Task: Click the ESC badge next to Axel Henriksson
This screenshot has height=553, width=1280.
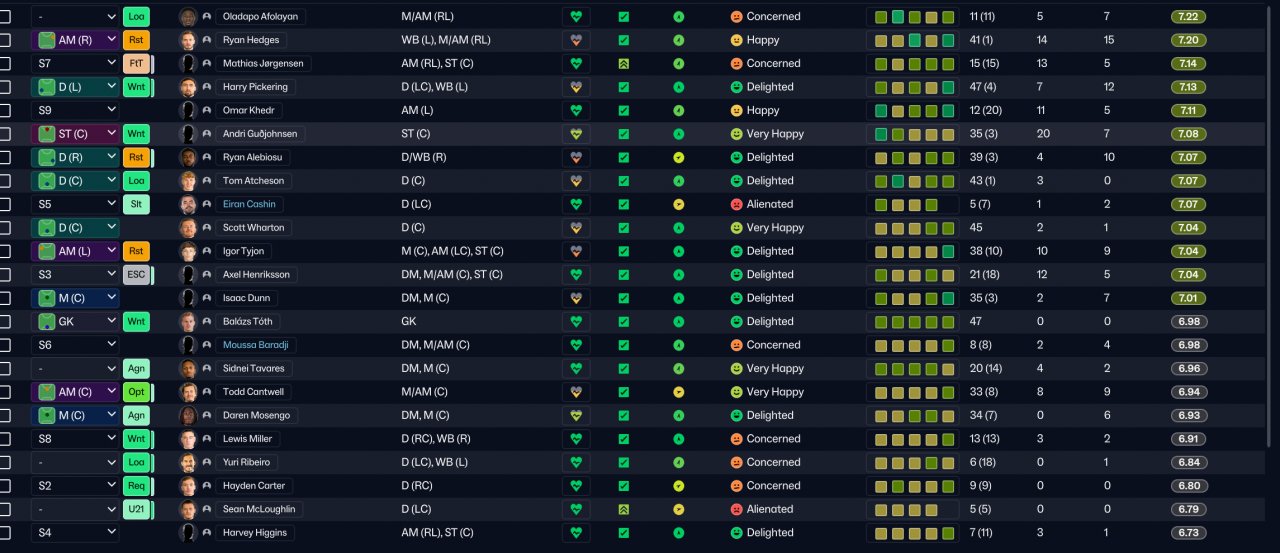Action: (136, 274)
